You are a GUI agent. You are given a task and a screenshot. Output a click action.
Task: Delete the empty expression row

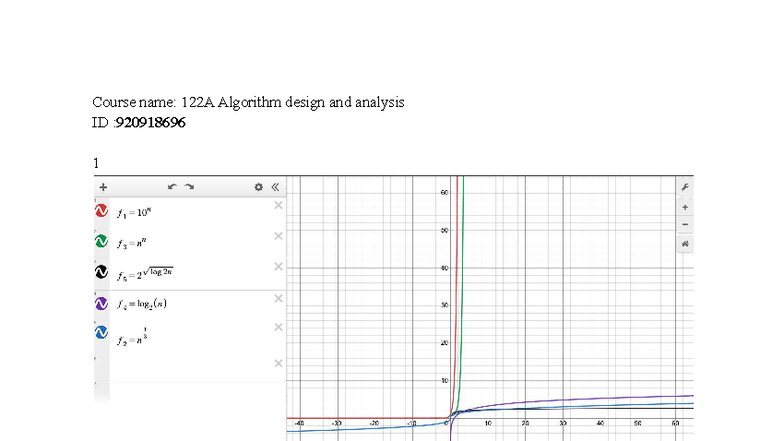pos(278,364)
